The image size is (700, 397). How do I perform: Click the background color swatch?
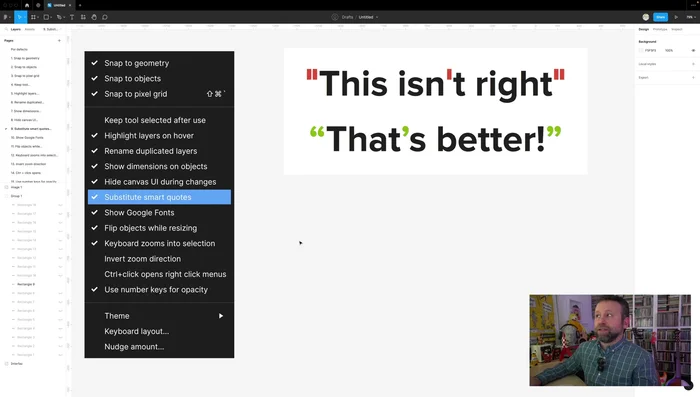point(641,50)
